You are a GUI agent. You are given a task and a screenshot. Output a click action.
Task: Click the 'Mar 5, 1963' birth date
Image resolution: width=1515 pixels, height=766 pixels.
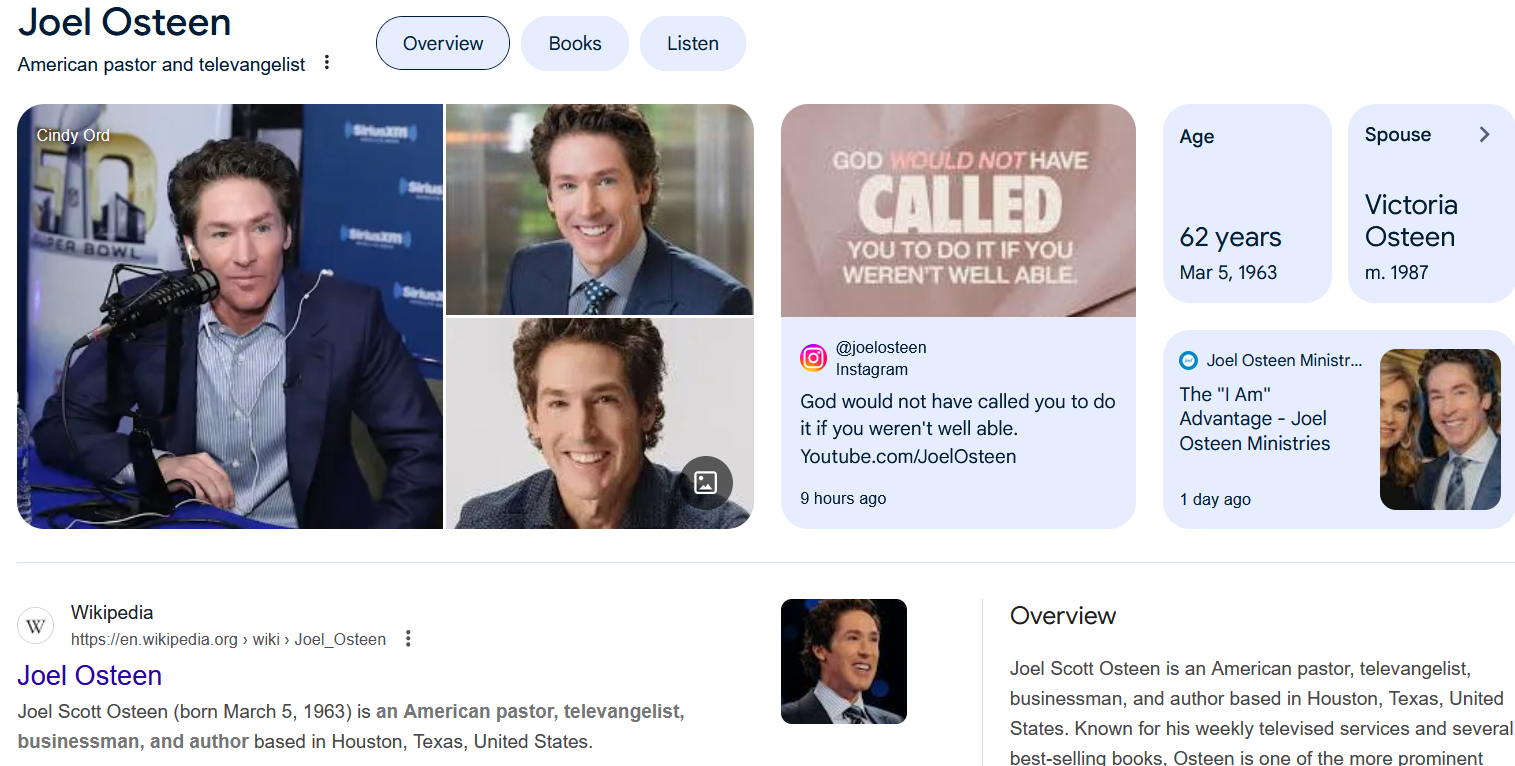[1228, 272]
